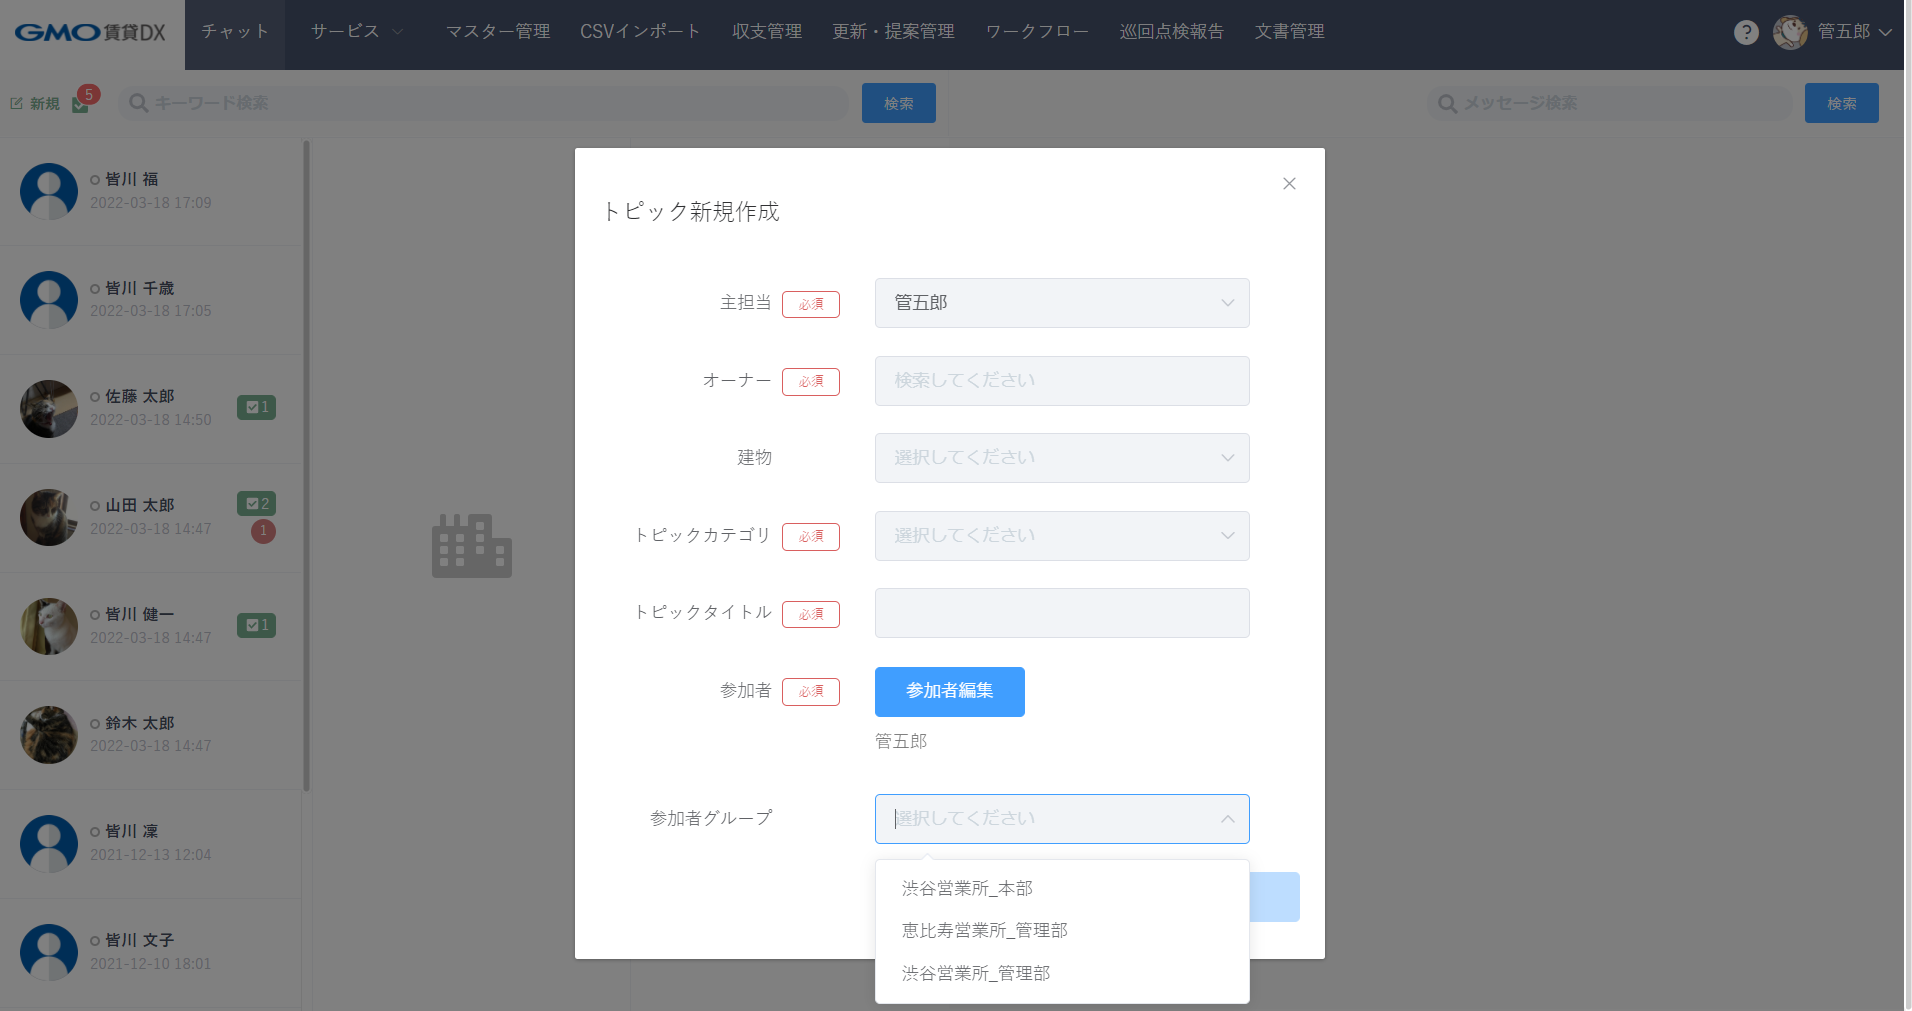Screen dimensions: 1912x1011
Task: Click the help question mark icon
Action: pyautogui.click(x=1745, y=32)
